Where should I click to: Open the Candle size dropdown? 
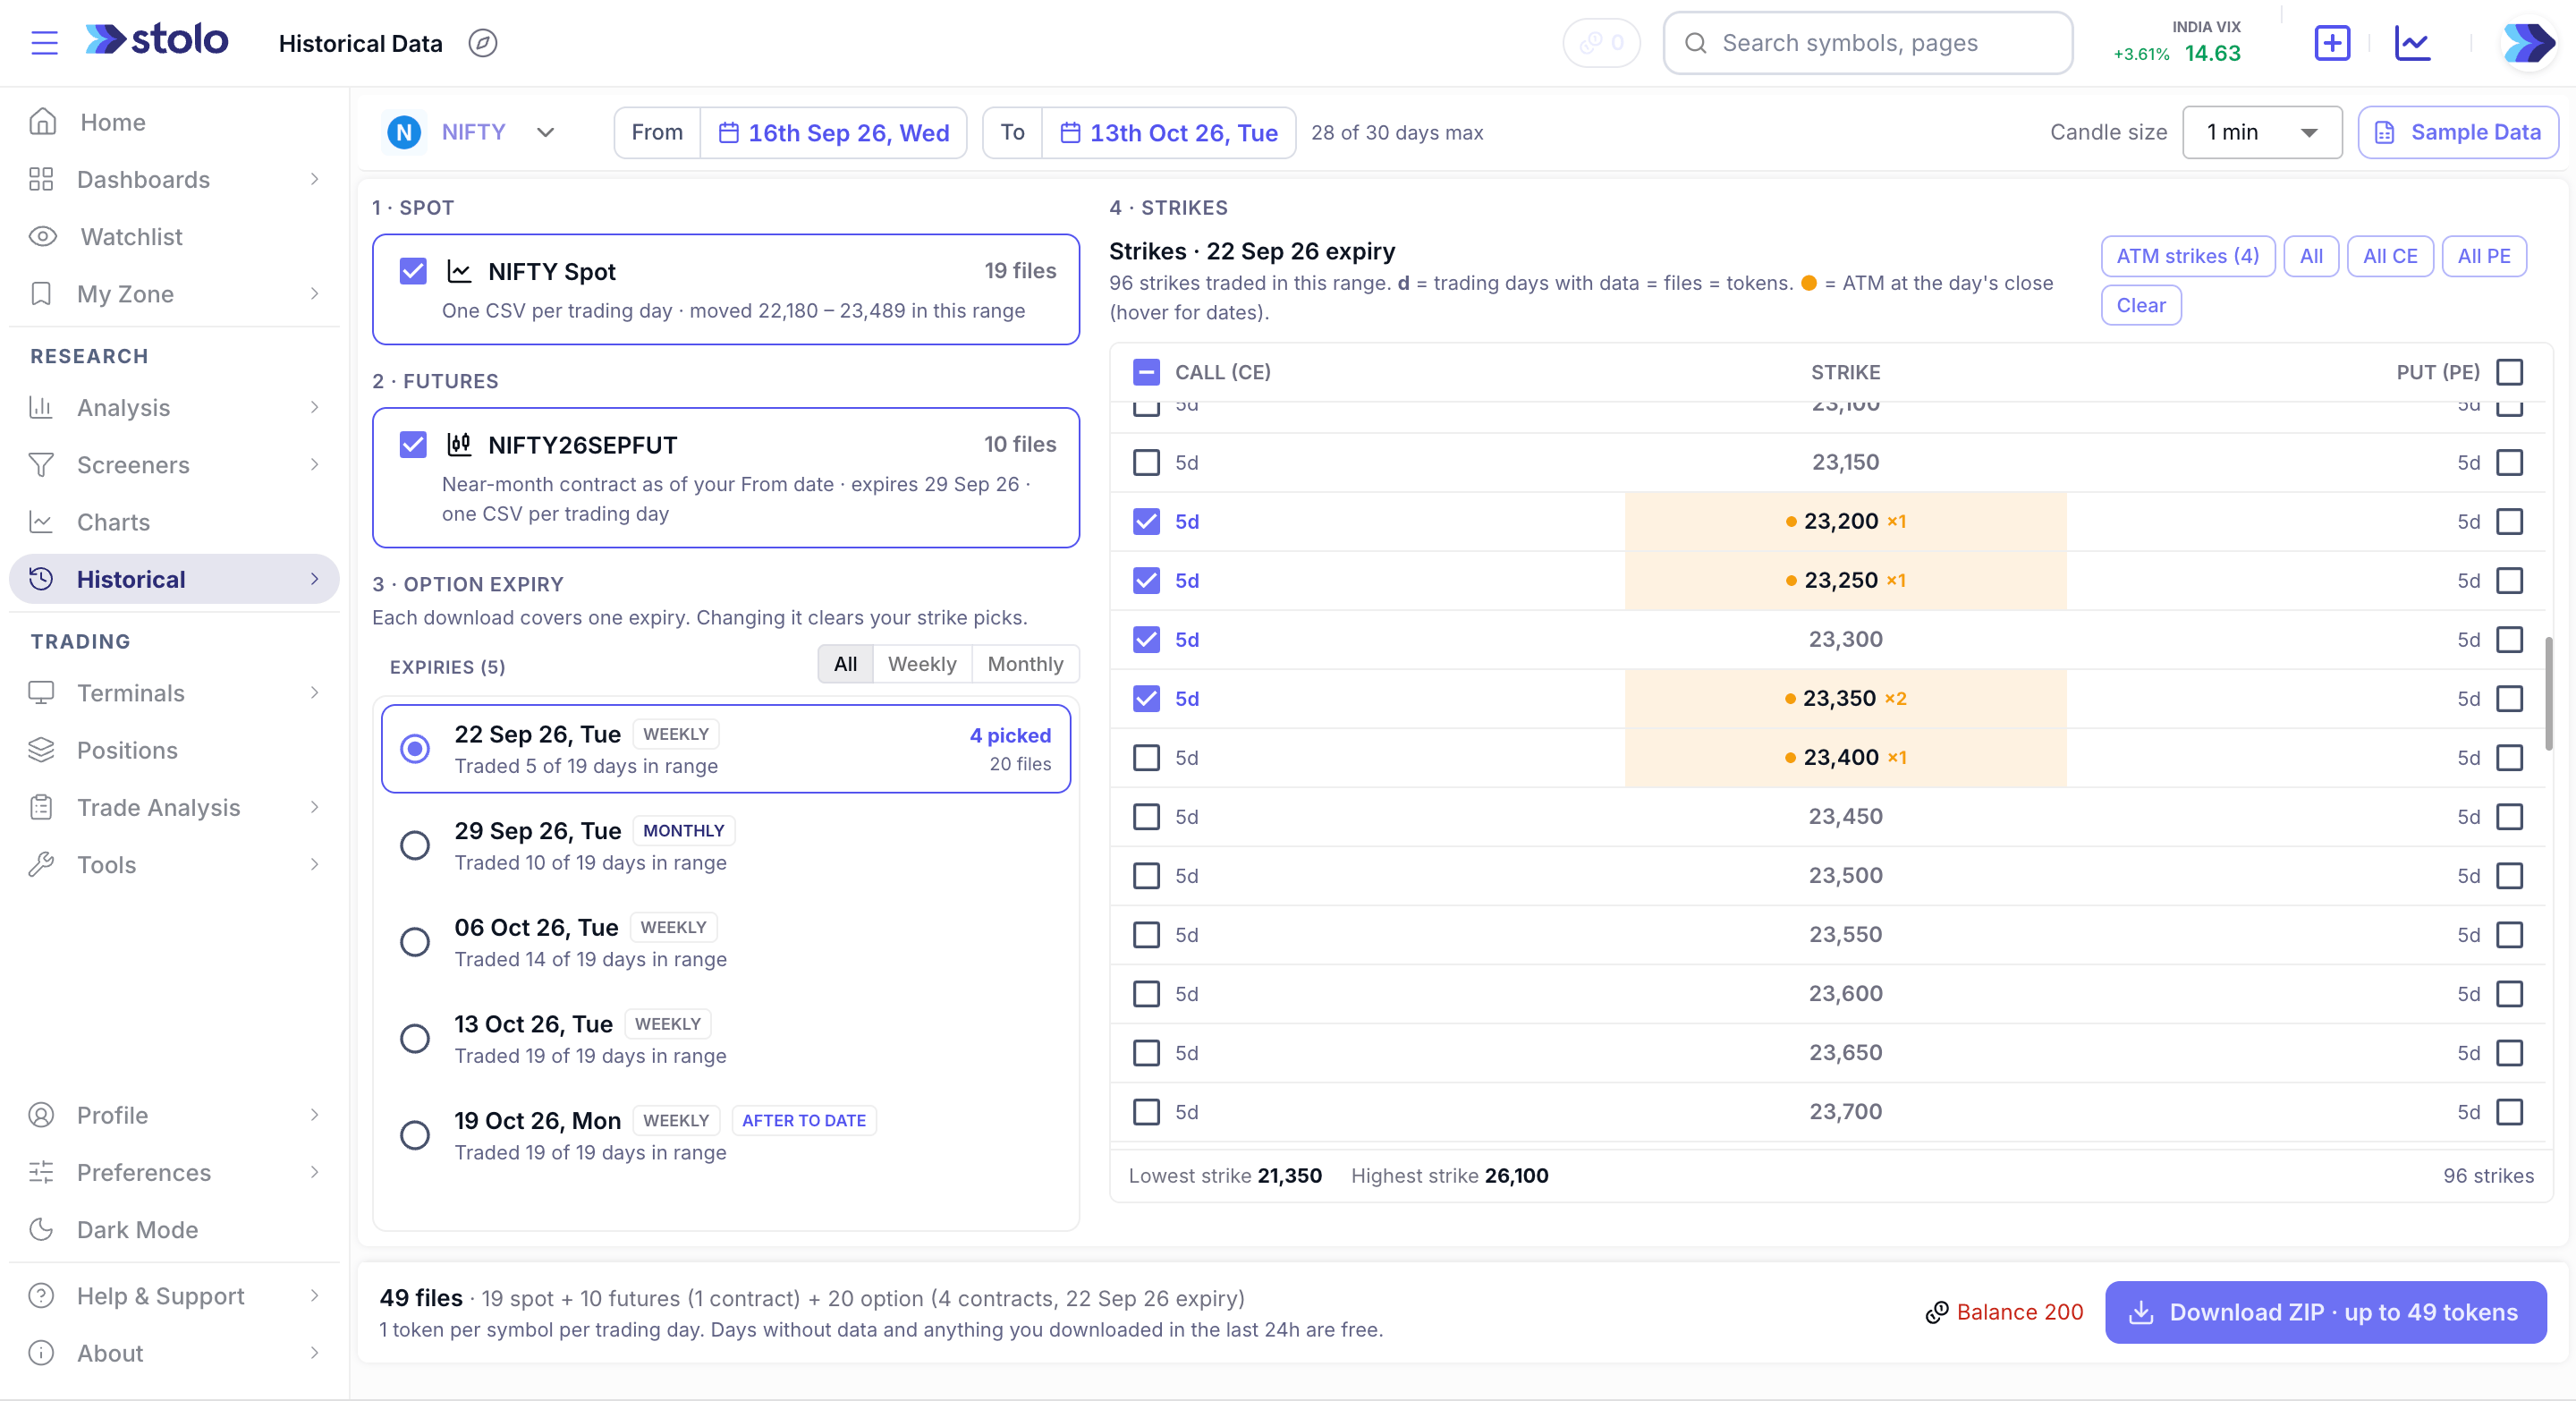point(2262,133)
